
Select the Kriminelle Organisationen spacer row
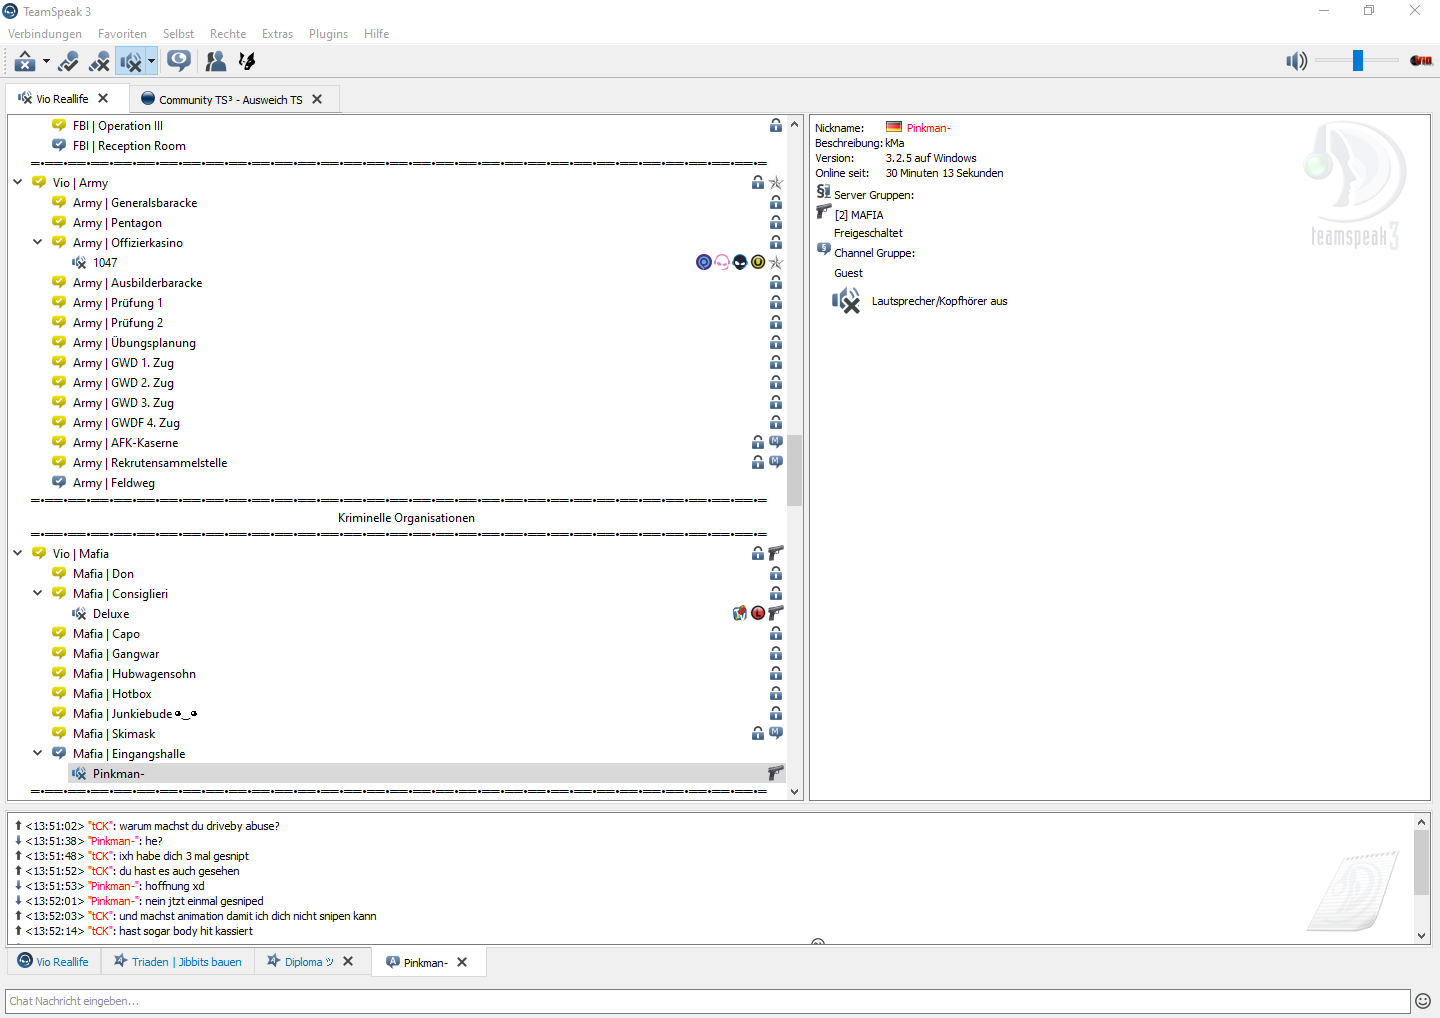click(406, 518)
